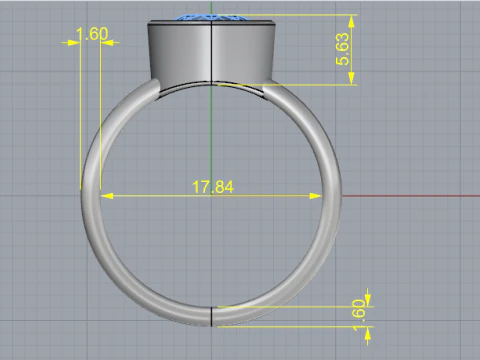Select the rotated 1.60 dimension at ring bottom
This screenshot has height=360, width=480.
[359, 315]
